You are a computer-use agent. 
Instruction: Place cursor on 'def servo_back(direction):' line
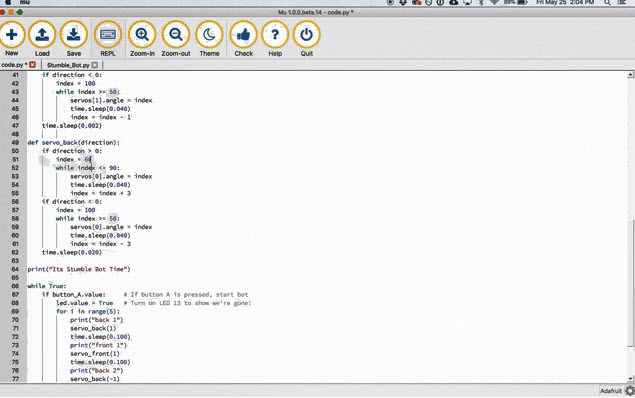coord(74,143)
